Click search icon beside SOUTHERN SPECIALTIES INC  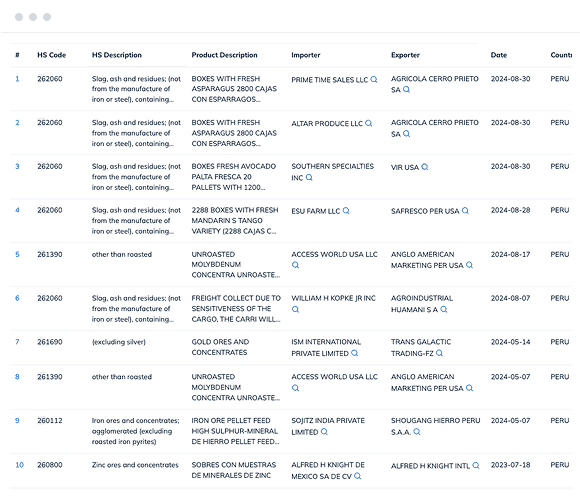tap(309, 178)
